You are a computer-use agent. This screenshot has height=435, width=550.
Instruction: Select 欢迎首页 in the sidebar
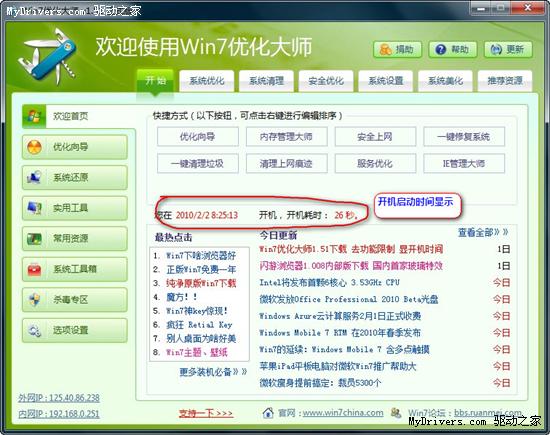pos(79,116)
